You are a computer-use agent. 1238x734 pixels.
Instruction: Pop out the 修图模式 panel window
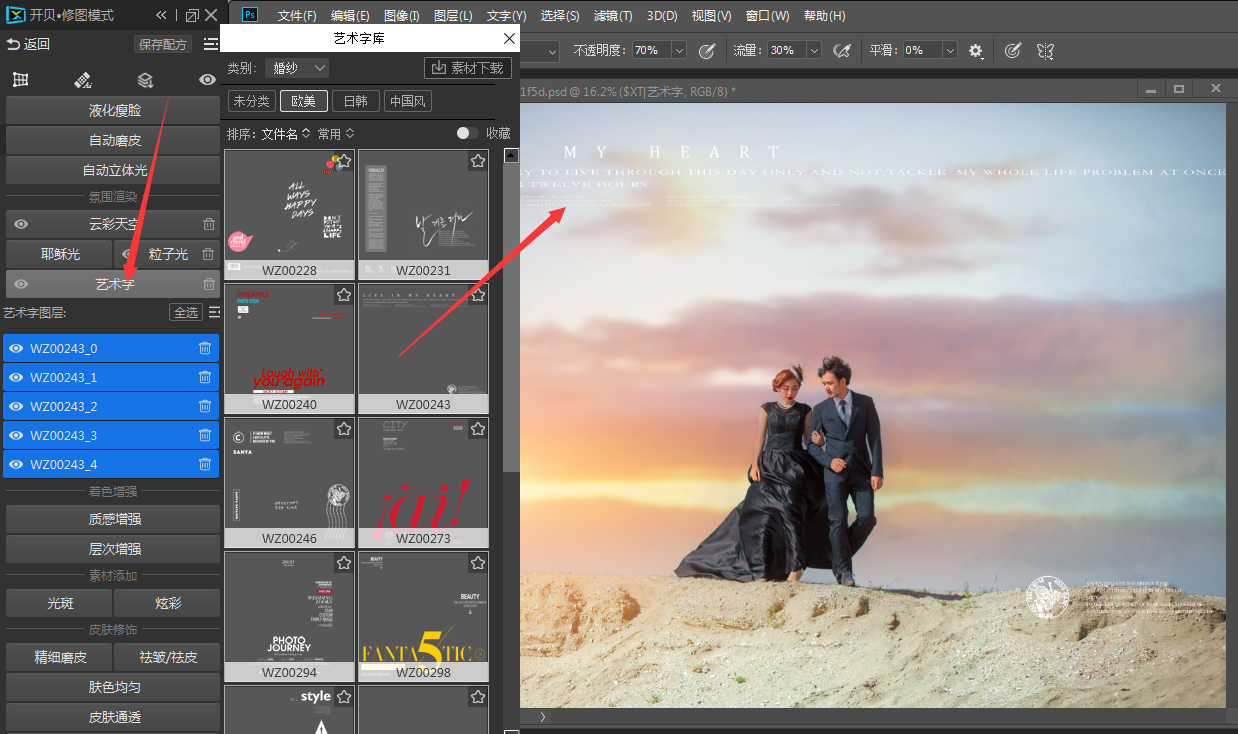coord(192,15)
